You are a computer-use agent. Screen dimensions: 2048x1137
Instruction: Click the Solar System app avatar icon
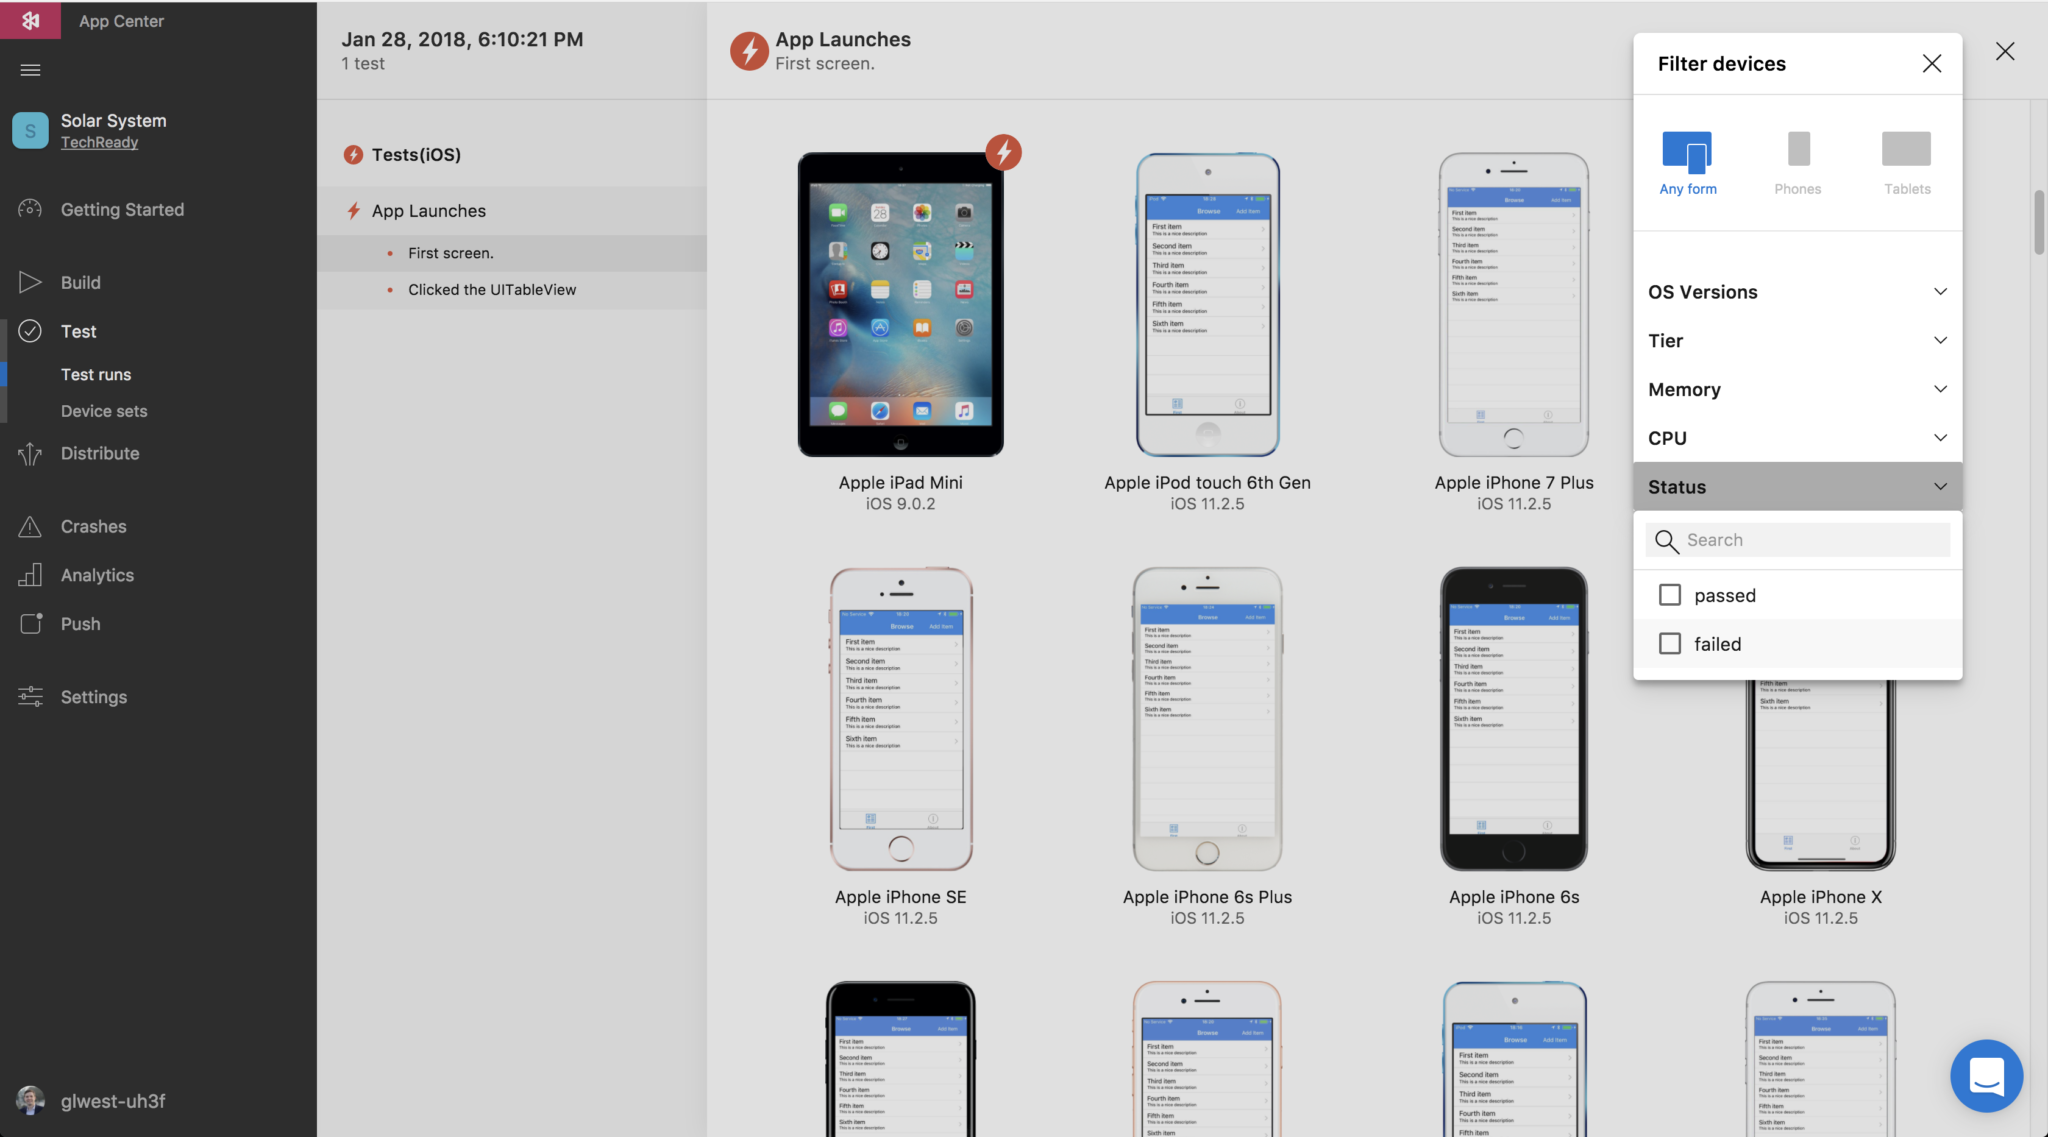[x=30, y=130]
